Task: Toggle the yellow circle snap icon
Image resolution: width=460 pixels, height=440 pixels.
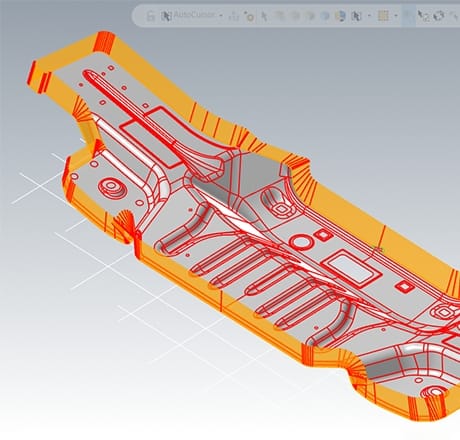Action: (x=249, y=16)
